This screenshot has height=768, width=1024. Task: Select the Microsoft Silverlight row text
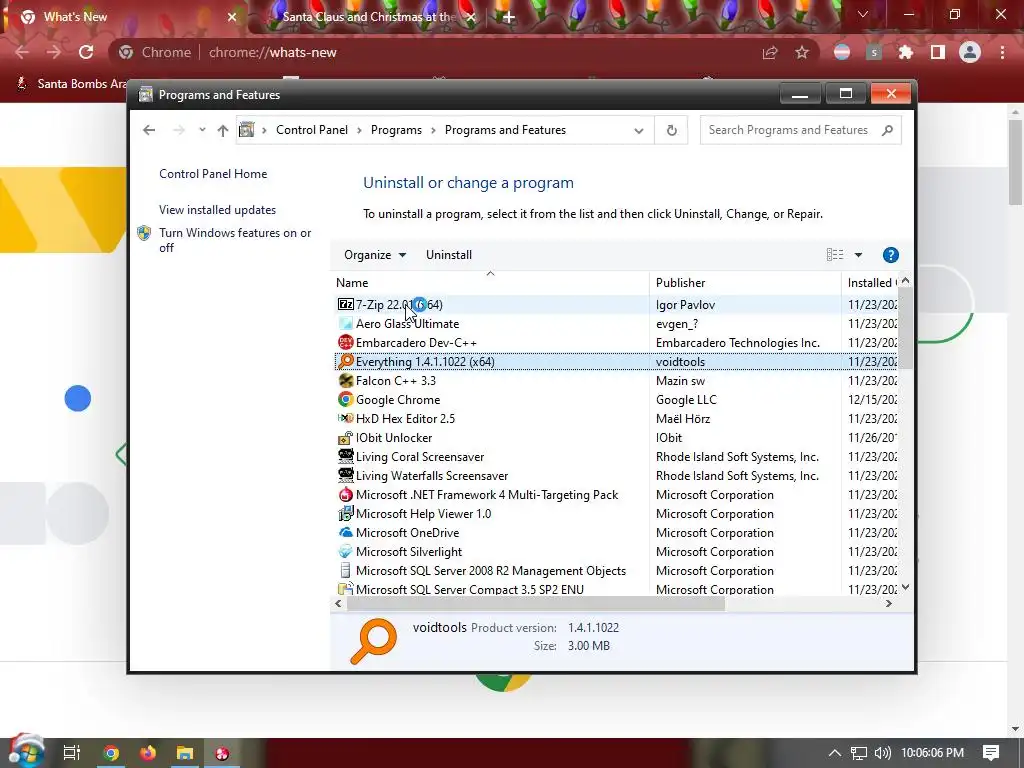409,552
